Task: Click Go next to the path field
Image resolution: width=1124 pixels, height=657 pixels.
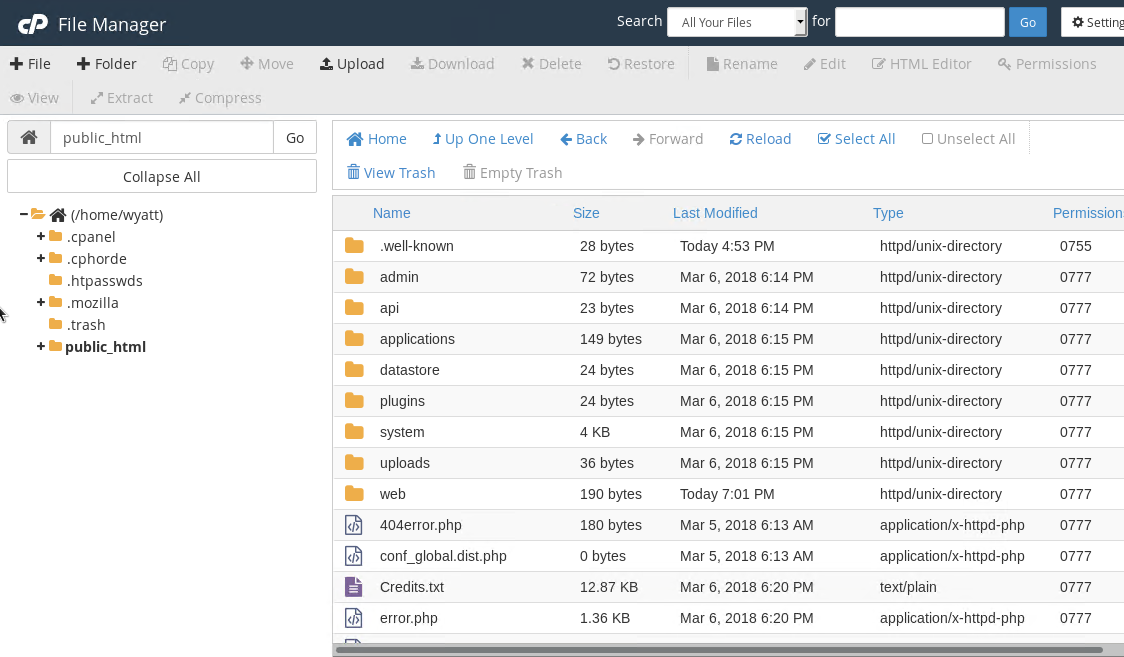Action: tap(295, 138)
